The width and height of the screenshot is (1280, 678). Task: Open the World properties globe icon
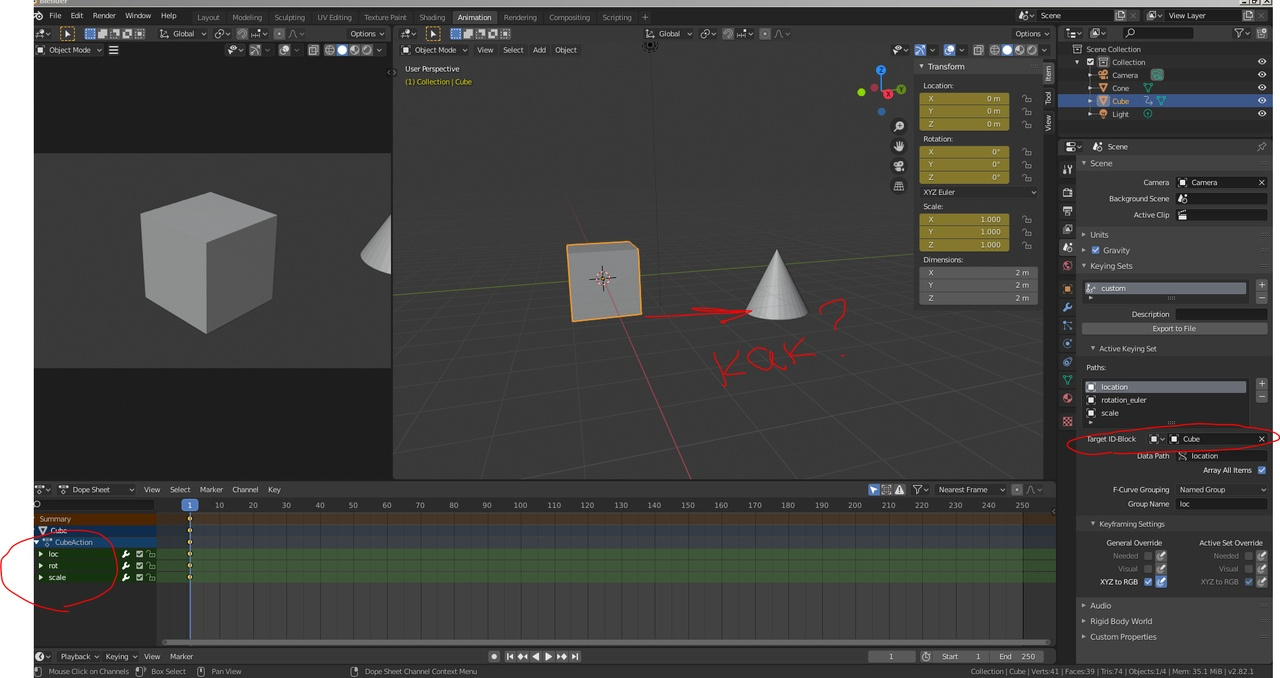[1066, 265]
